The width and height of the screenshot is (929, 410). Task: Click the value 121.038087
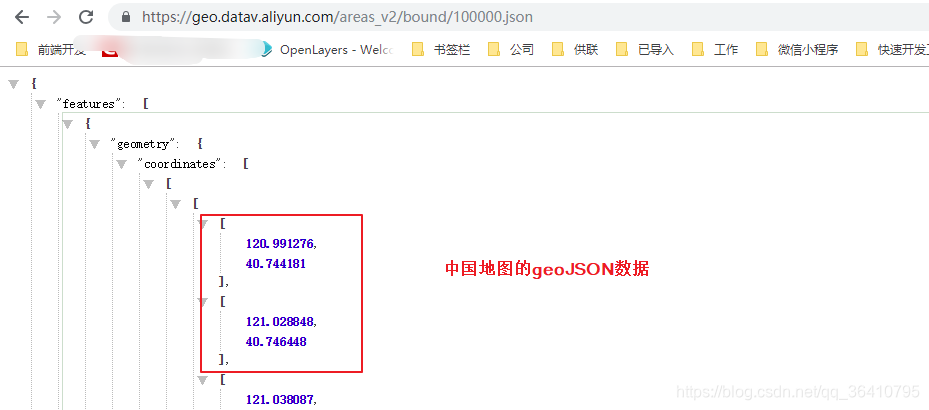(x=281, y=400)
